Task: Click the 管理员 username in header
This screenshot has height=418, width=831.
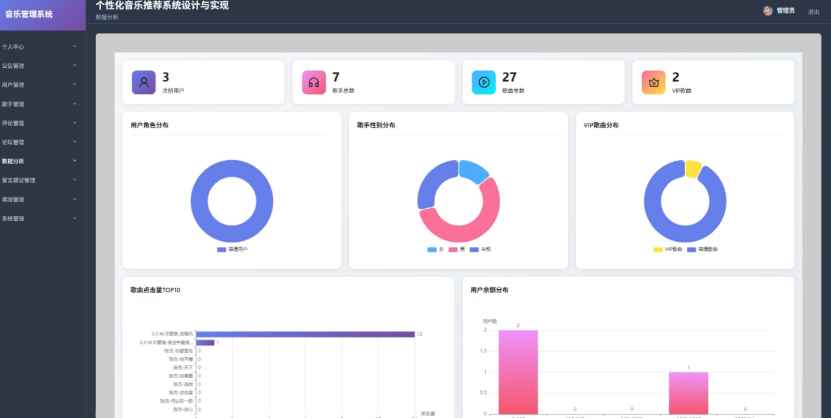Action: click(x=785, y=11)
